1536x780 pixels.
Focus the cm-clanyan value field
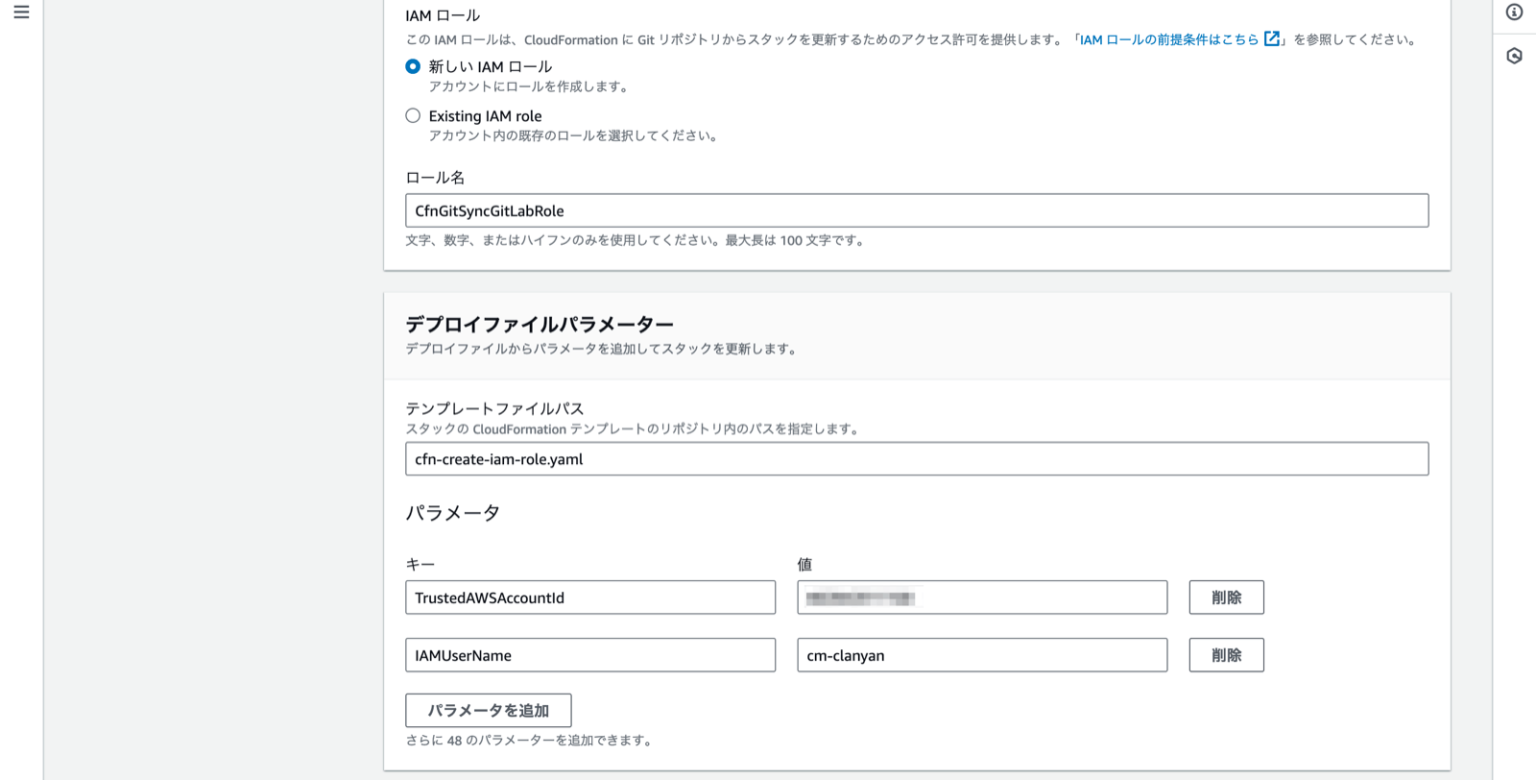point(981,655)
